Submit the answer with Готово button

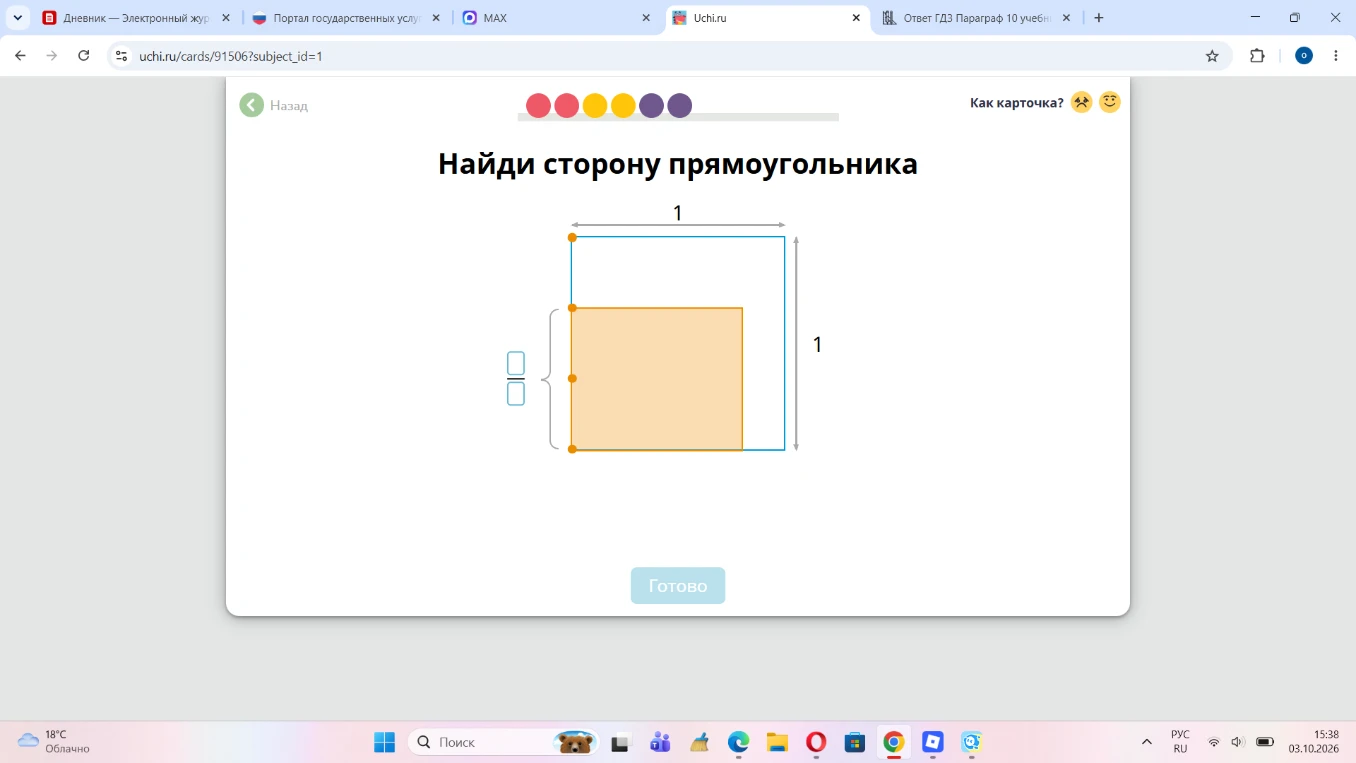[678, 586]
